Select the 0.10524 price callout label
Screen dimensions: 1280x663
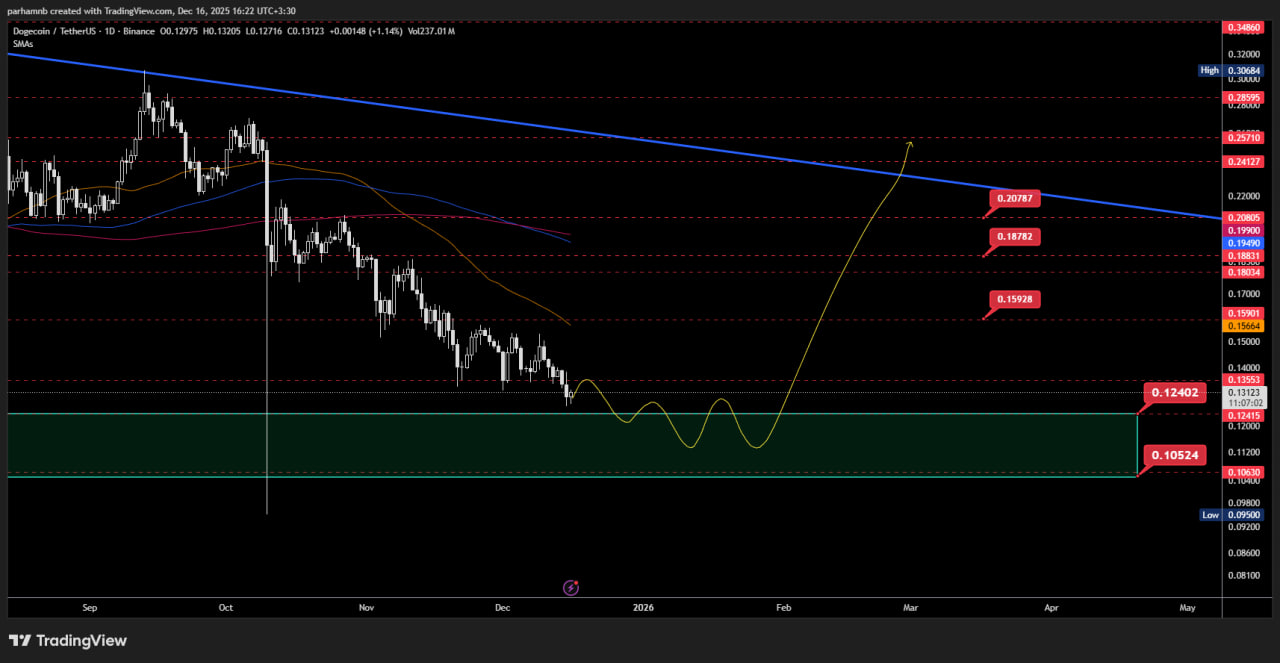[1175, 455]
